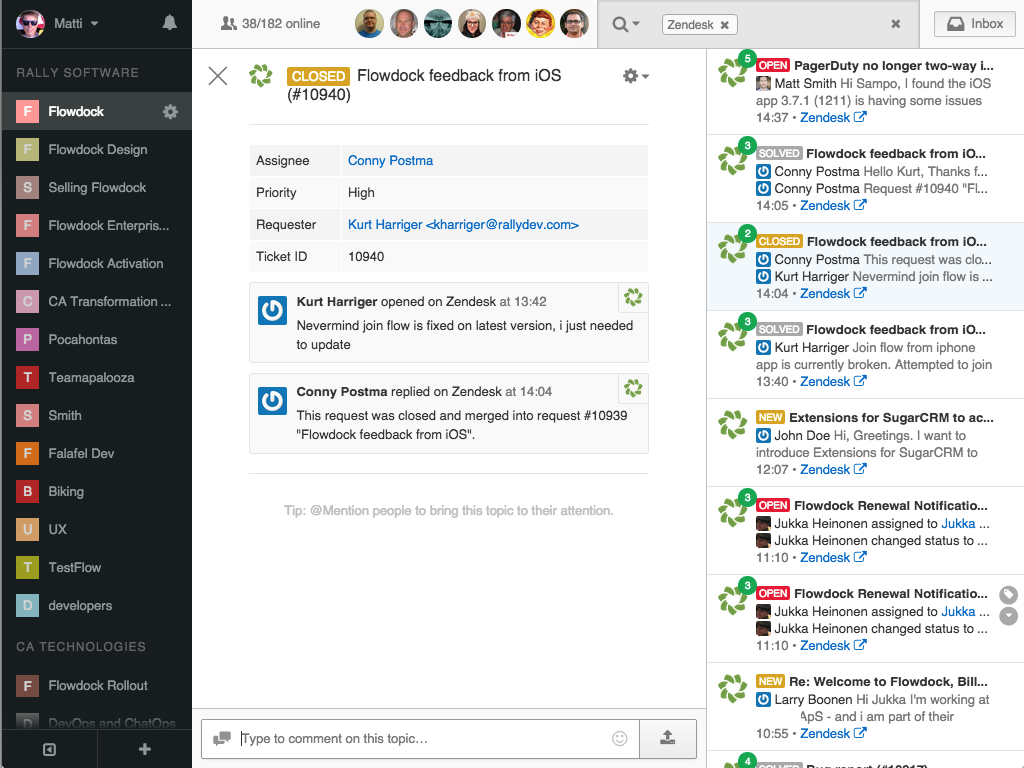Collapse the sidebar with arrow icon
This screenshot has height=768, width=1024.
point(49,749)
